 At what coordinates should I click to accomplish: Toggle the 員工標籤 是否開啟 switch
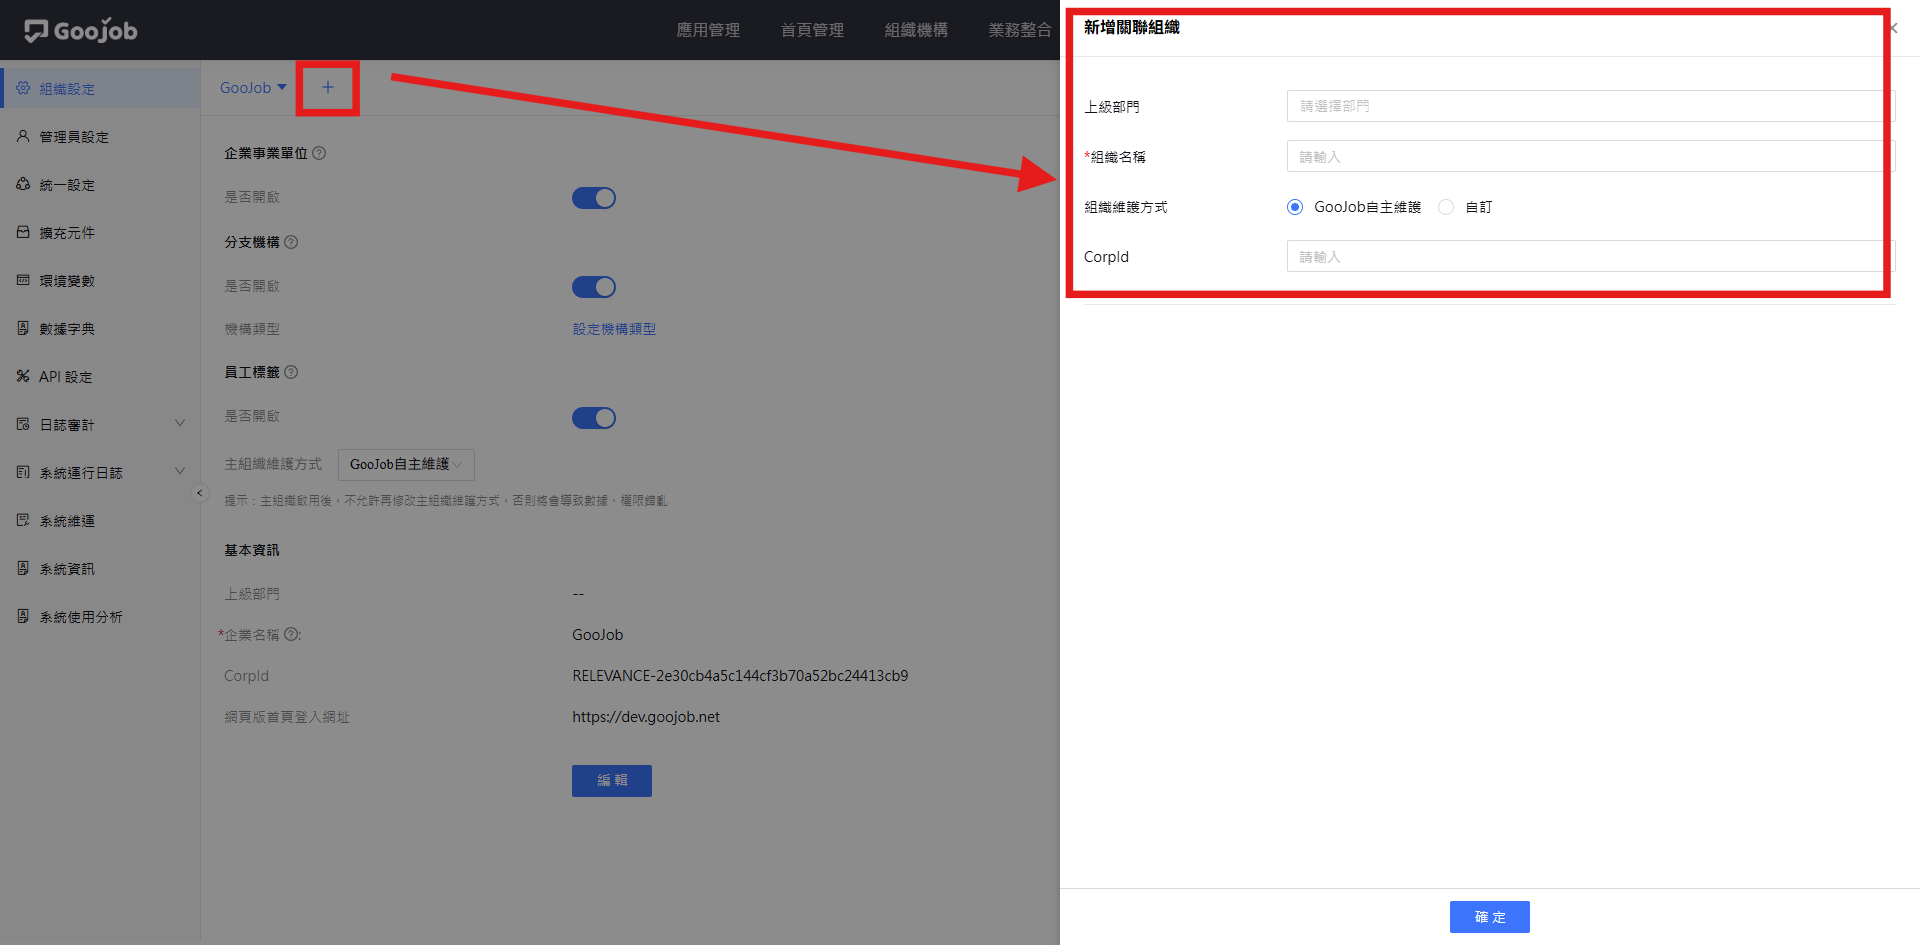594,418
